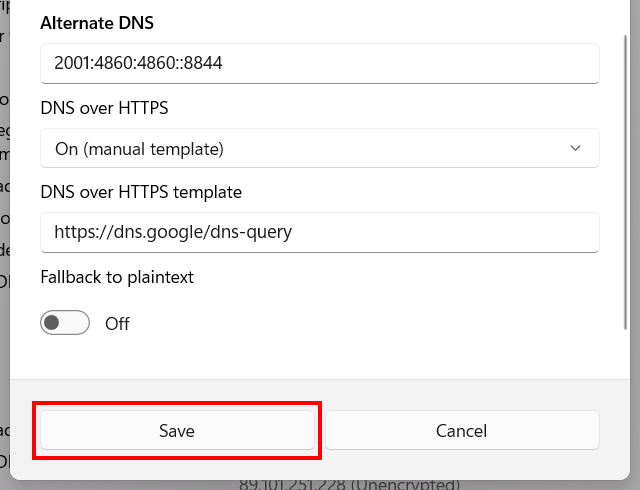Click the round knob of the Off switch
The width and height of the screenshot is (640, 490).
tap(53, 323)
